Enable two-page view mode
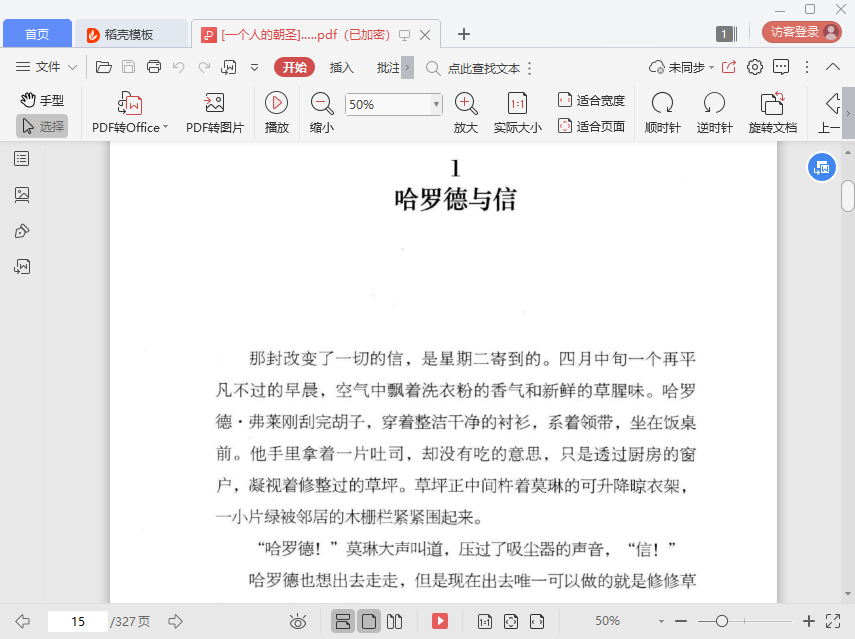Image resolution: width=855 pixels, height=639 pixels. click(x=394, y=621)
